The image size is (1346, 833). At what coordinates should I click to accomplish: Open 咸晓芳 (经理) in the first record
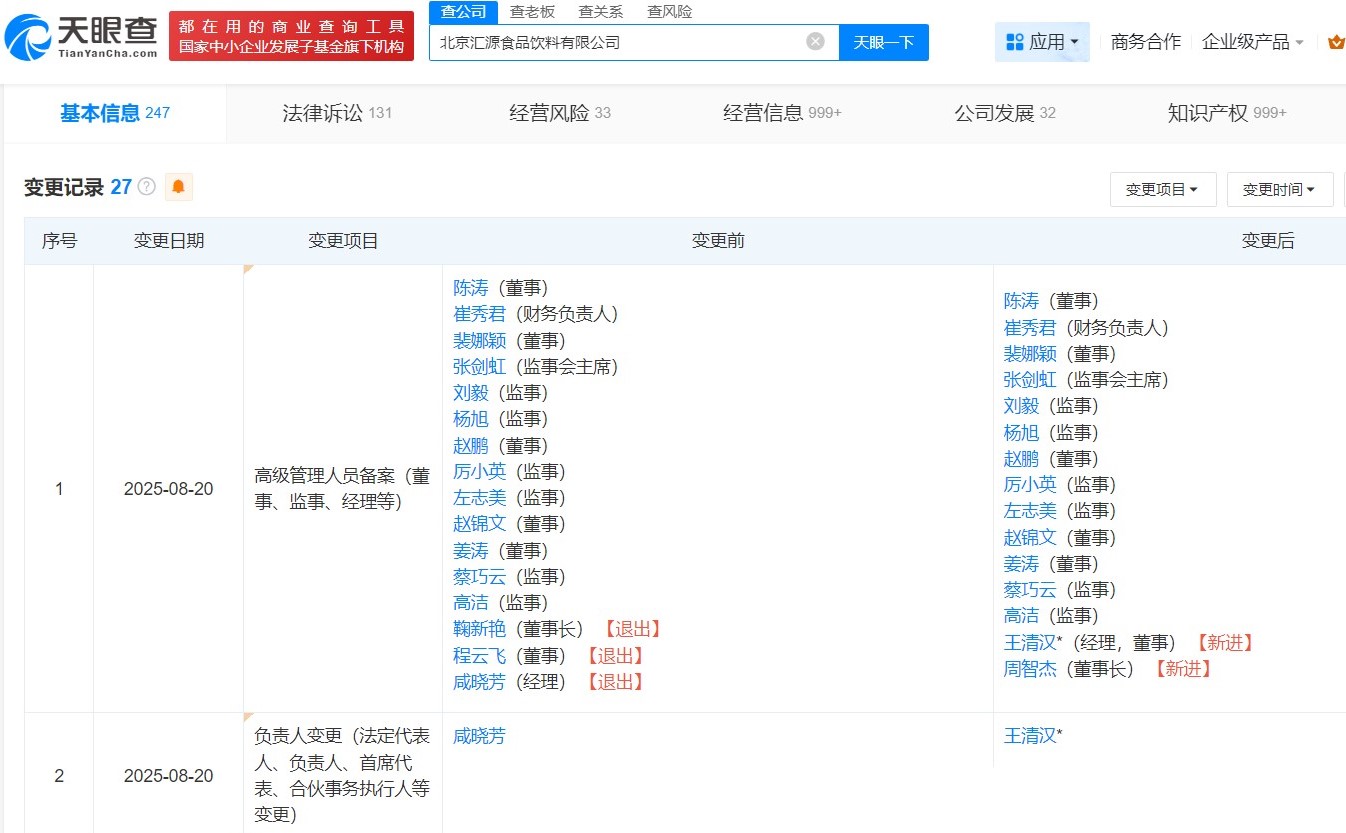tap(479, 682)
